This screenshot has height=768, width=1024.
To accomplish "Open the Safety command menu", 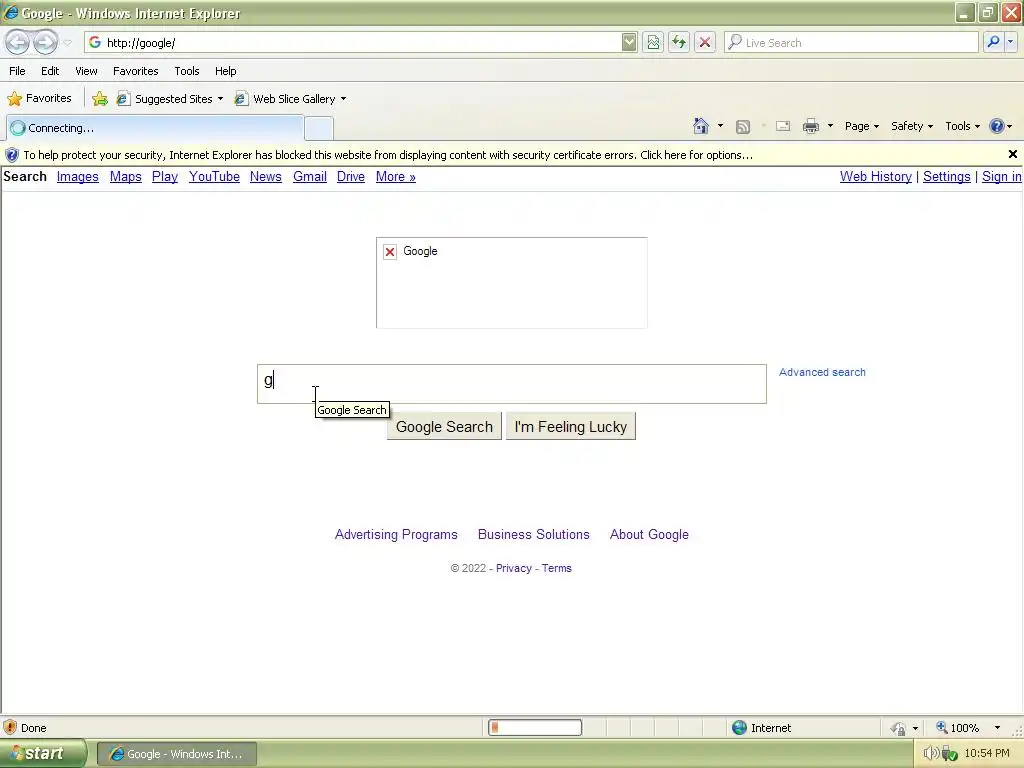I will [912, 126].
